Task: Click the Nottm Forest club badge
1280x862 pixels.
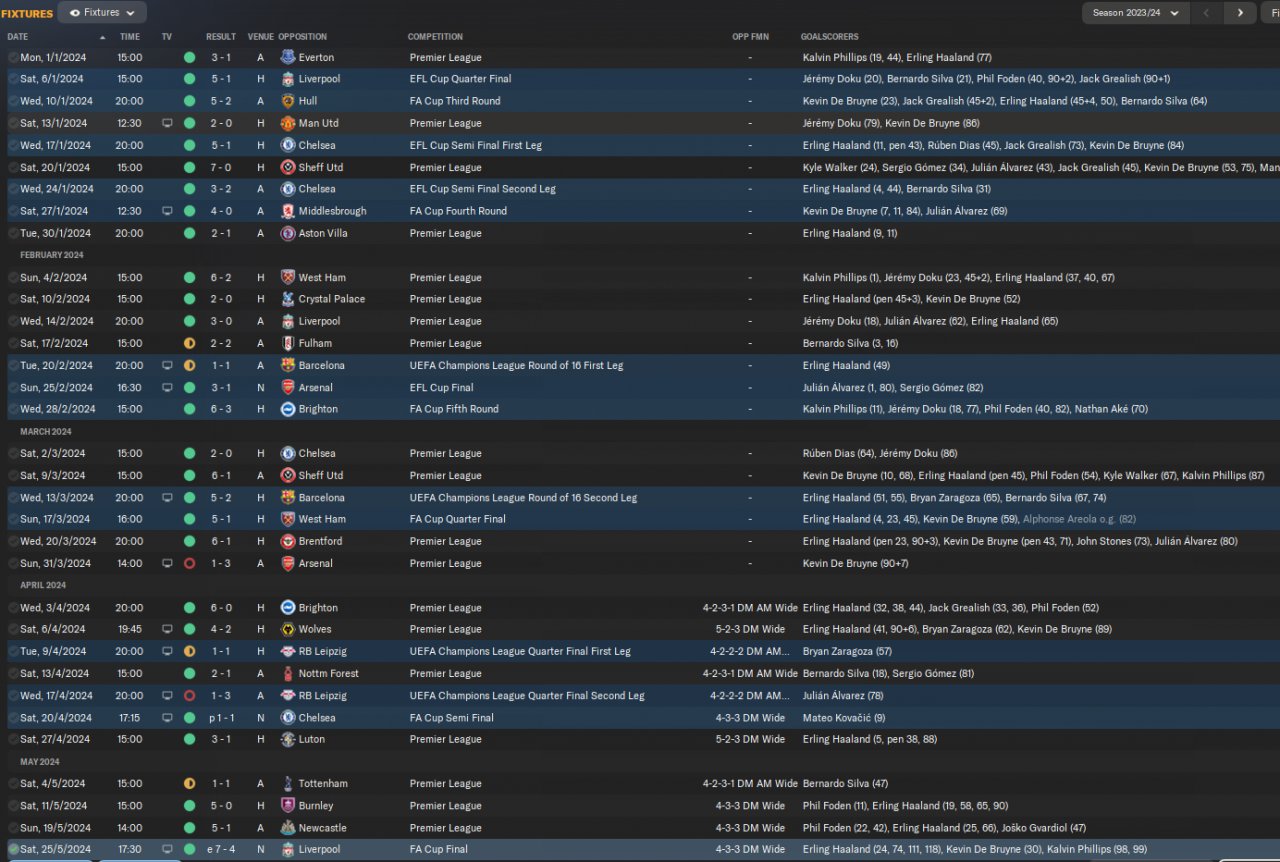Action: pos(288,673)
